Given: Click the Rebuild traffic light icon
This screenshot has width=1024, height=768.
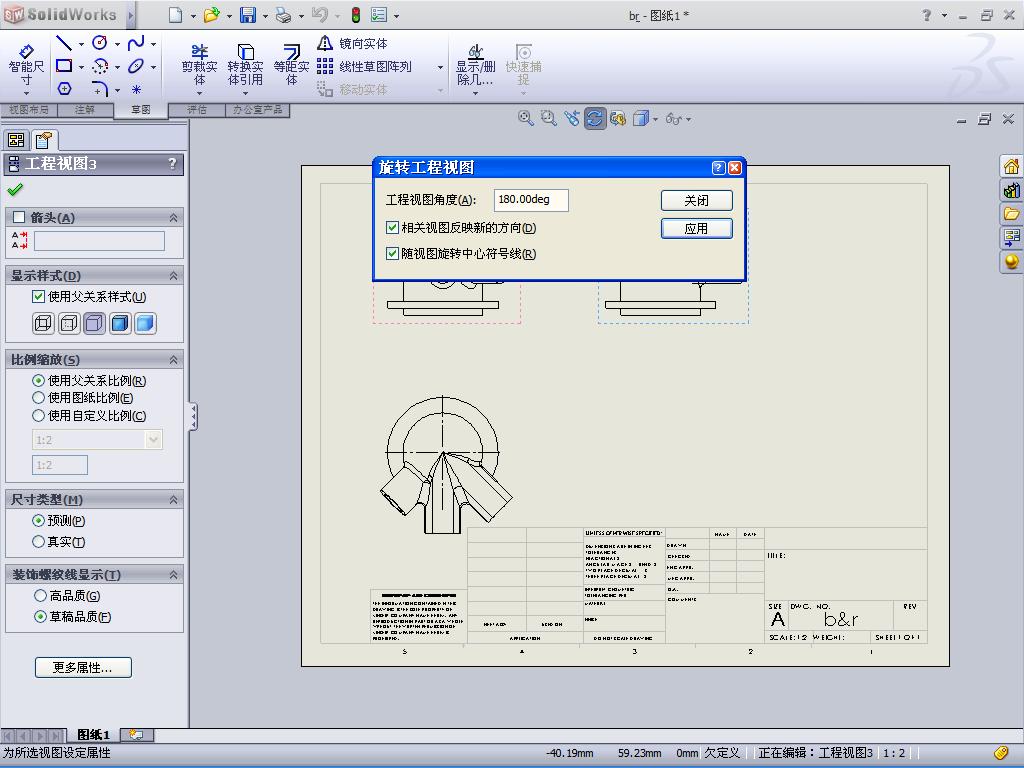Looking at the screenshot, I should (x=356, y=14).
